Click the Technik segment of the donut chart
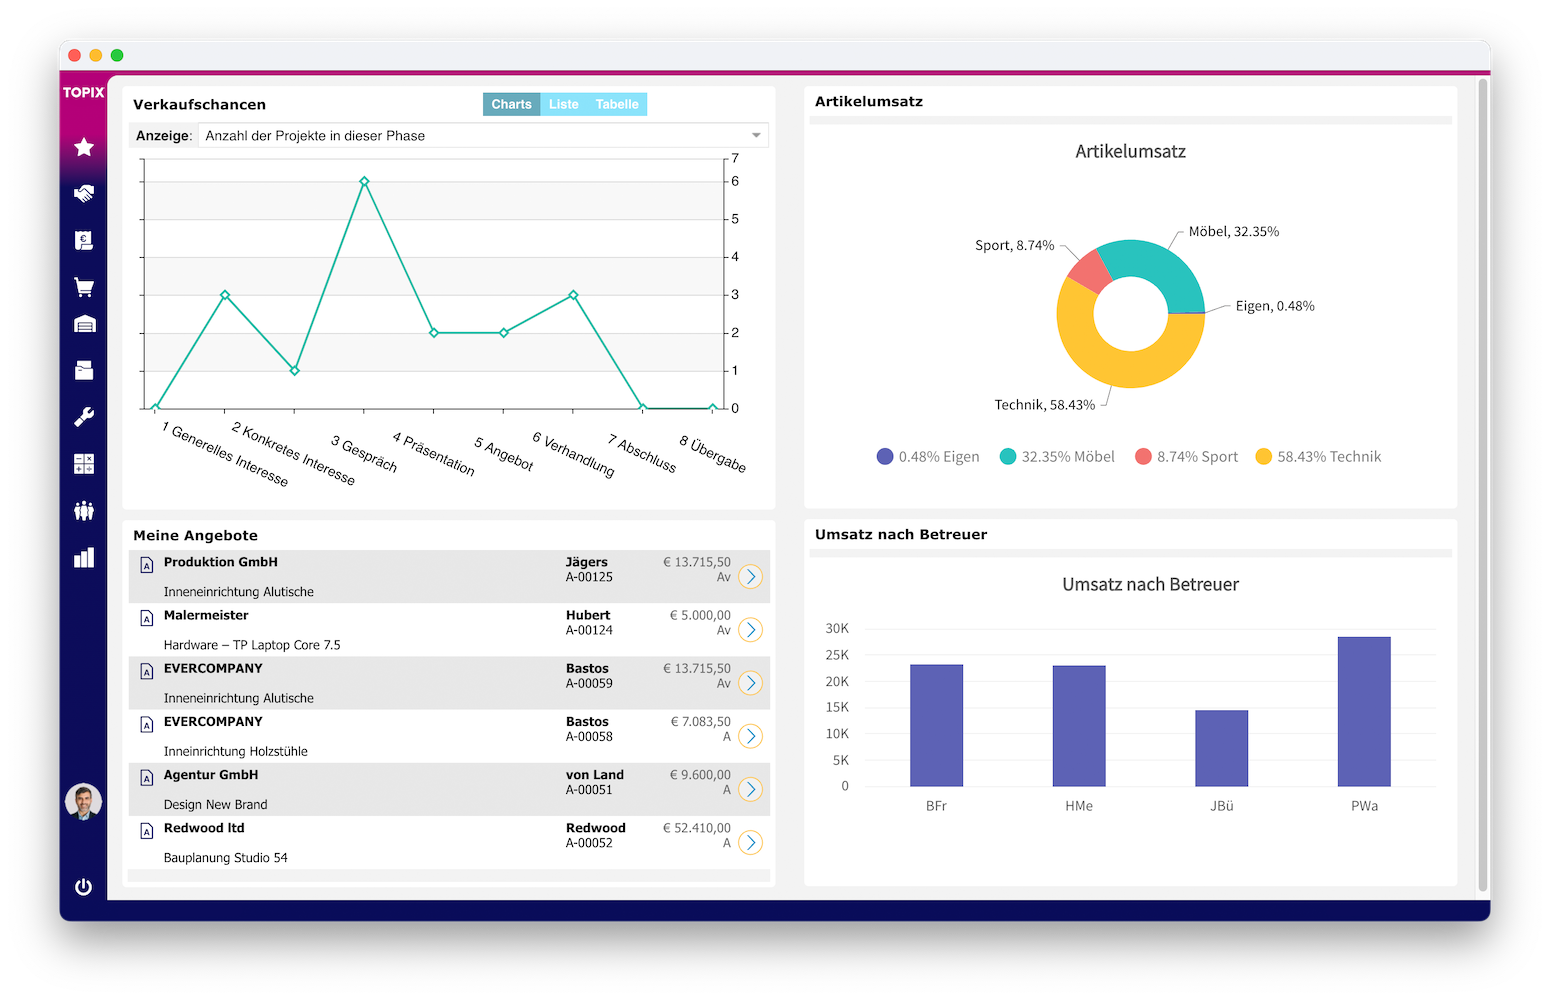Image resolution: width=1550 pixels, height=1000 pixels. coord(1116,366)
